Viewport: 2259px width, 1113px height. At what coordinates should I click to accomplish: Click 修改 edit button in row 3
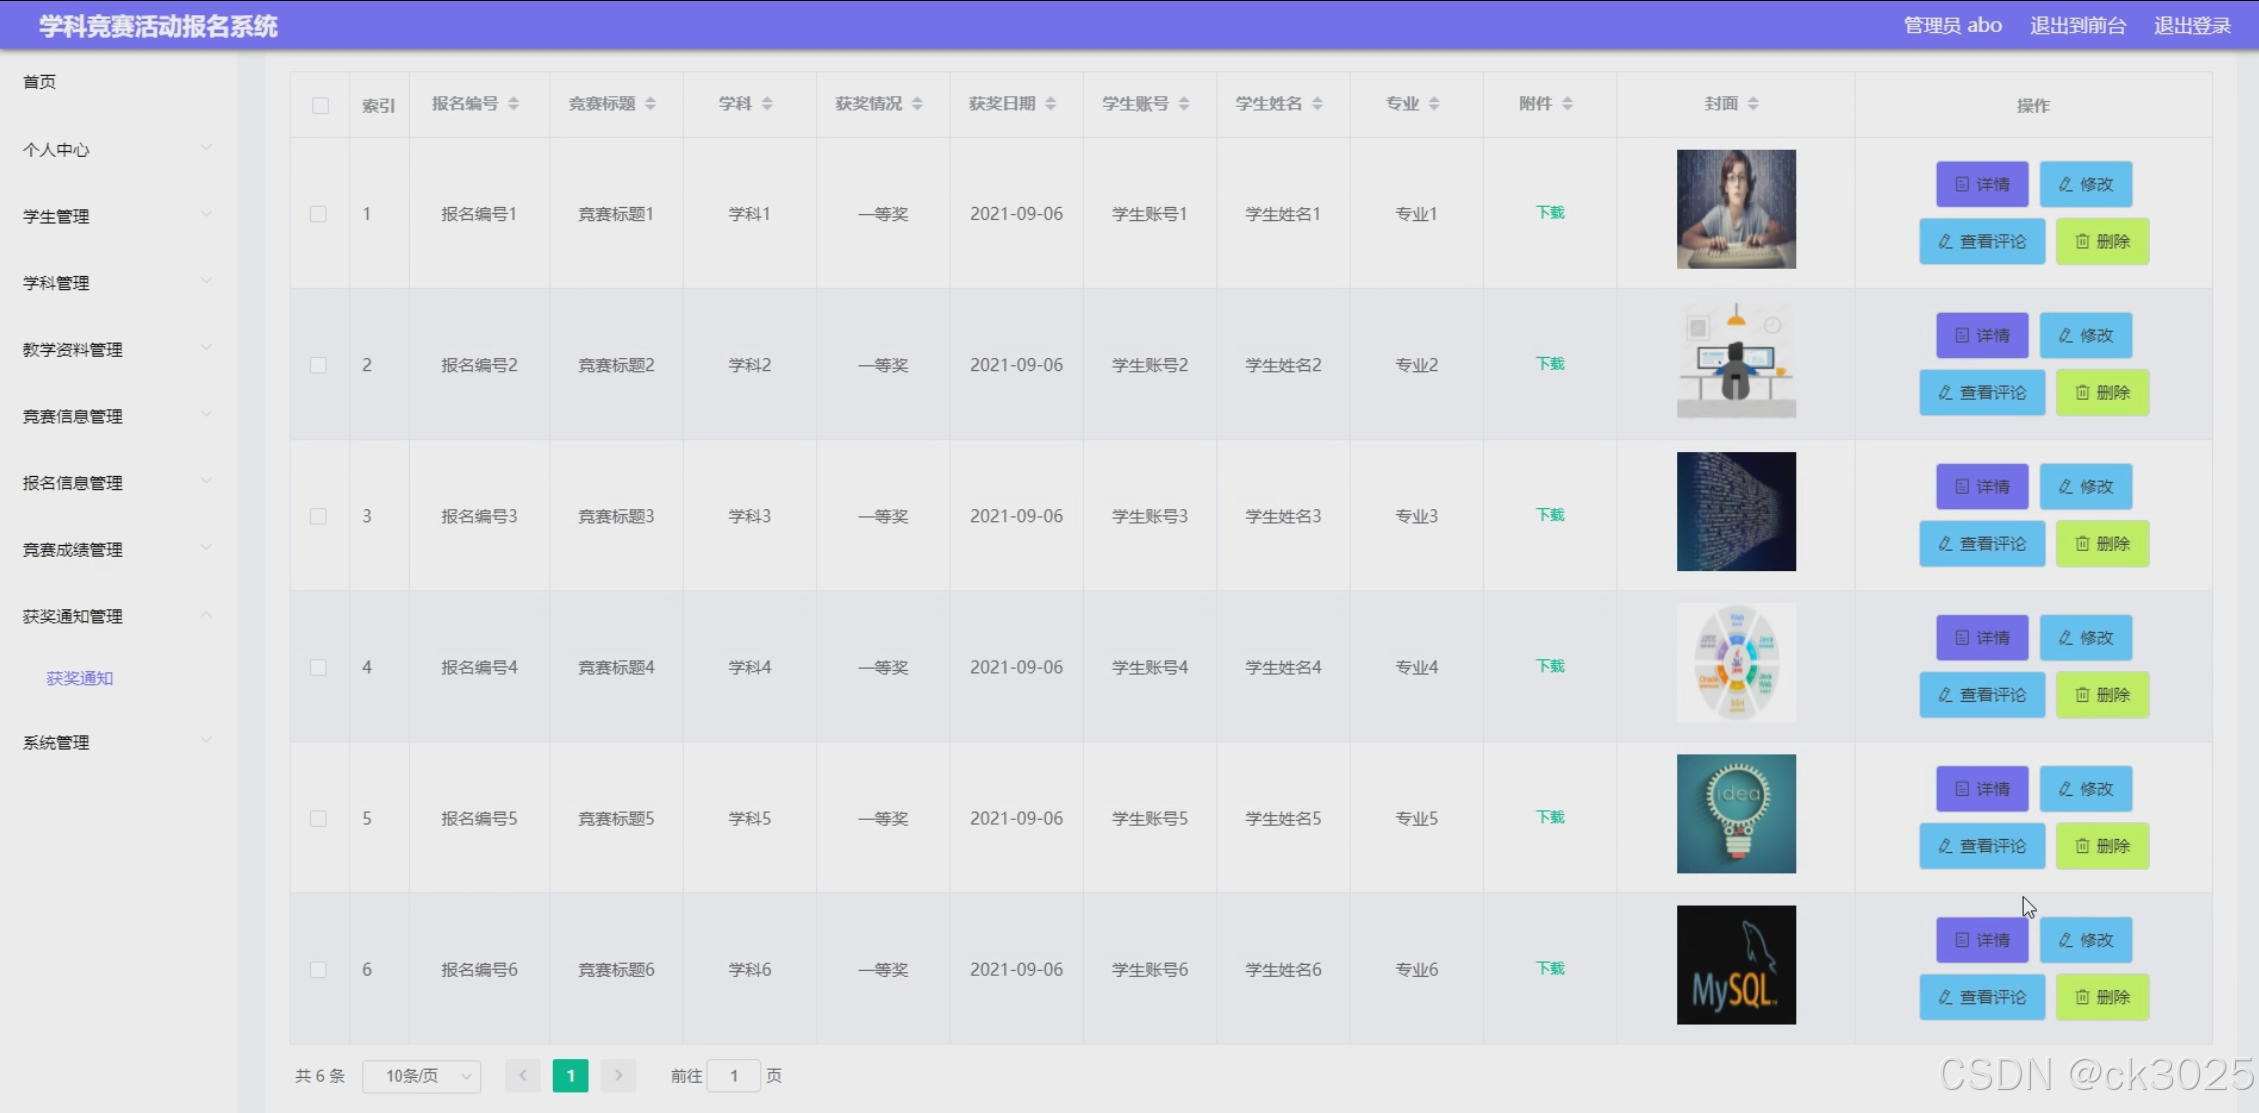[x=2085, y=487]
